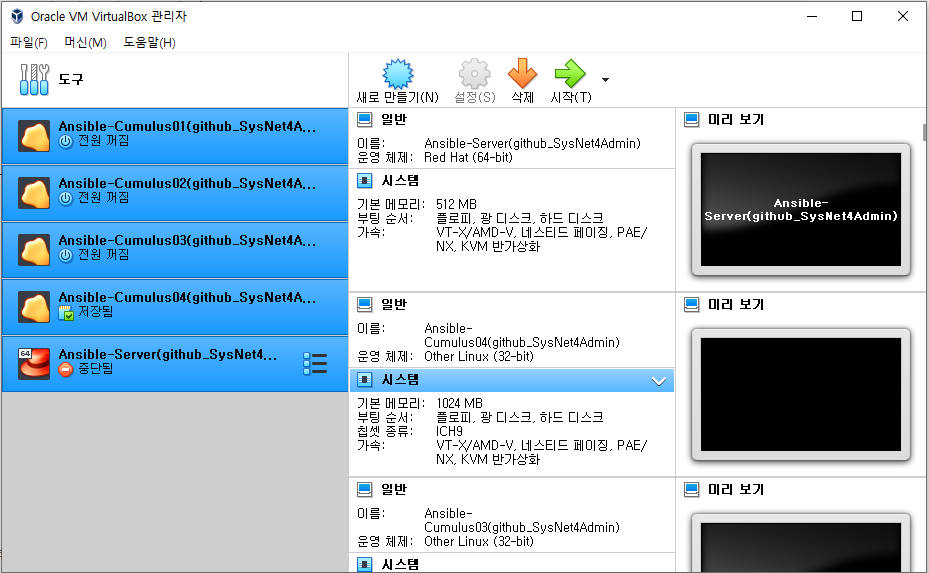Maximize the VirtualBox manager window
The image size is (929, 573).
pyautogui.click(x=857, y=17)
